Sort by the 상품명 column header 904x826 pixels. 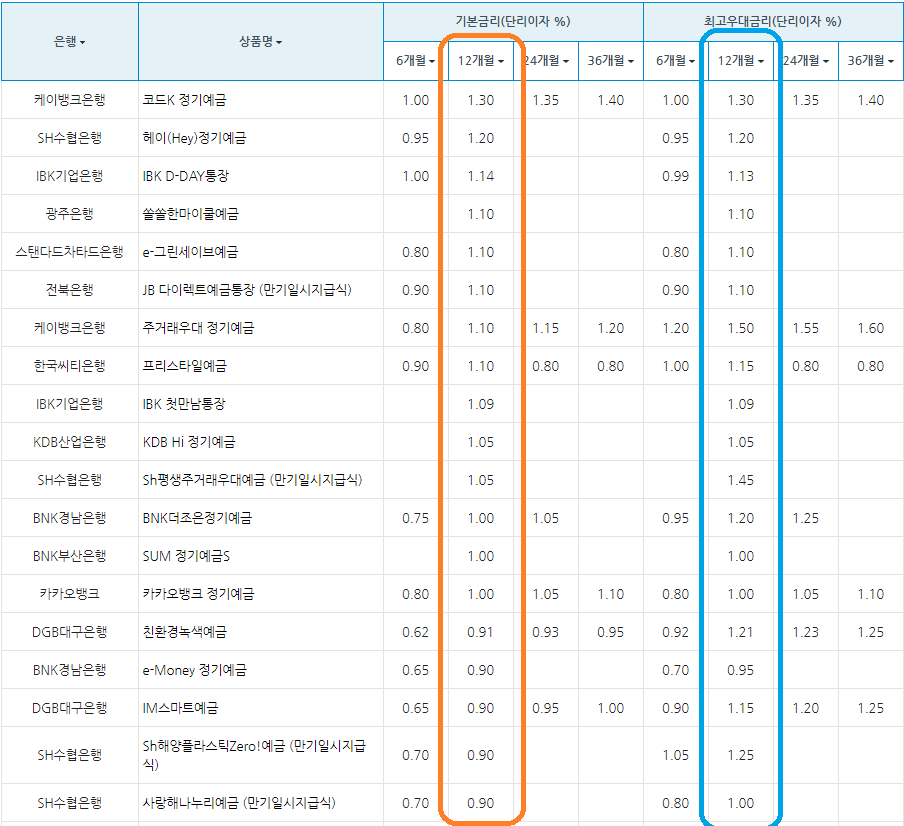click(x=261, y=42)
